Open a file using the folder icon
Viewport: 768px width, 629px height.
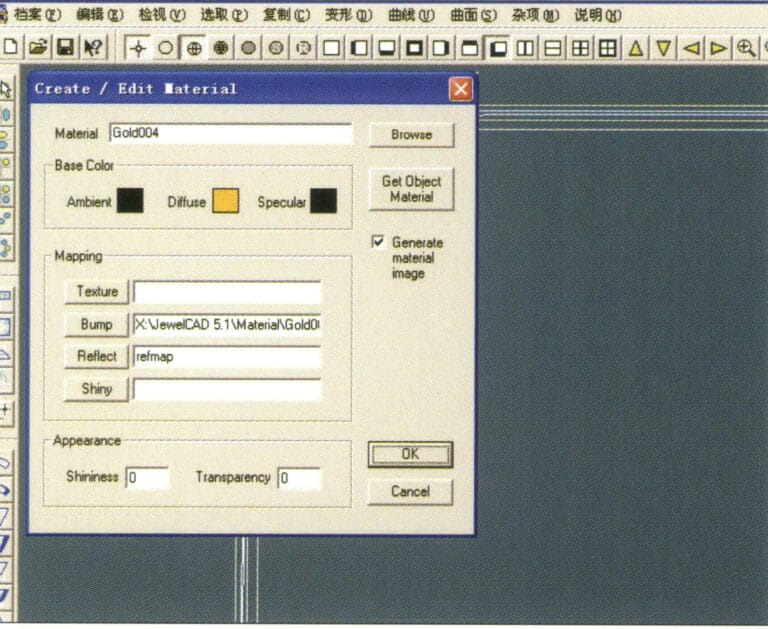click(38, 48)
